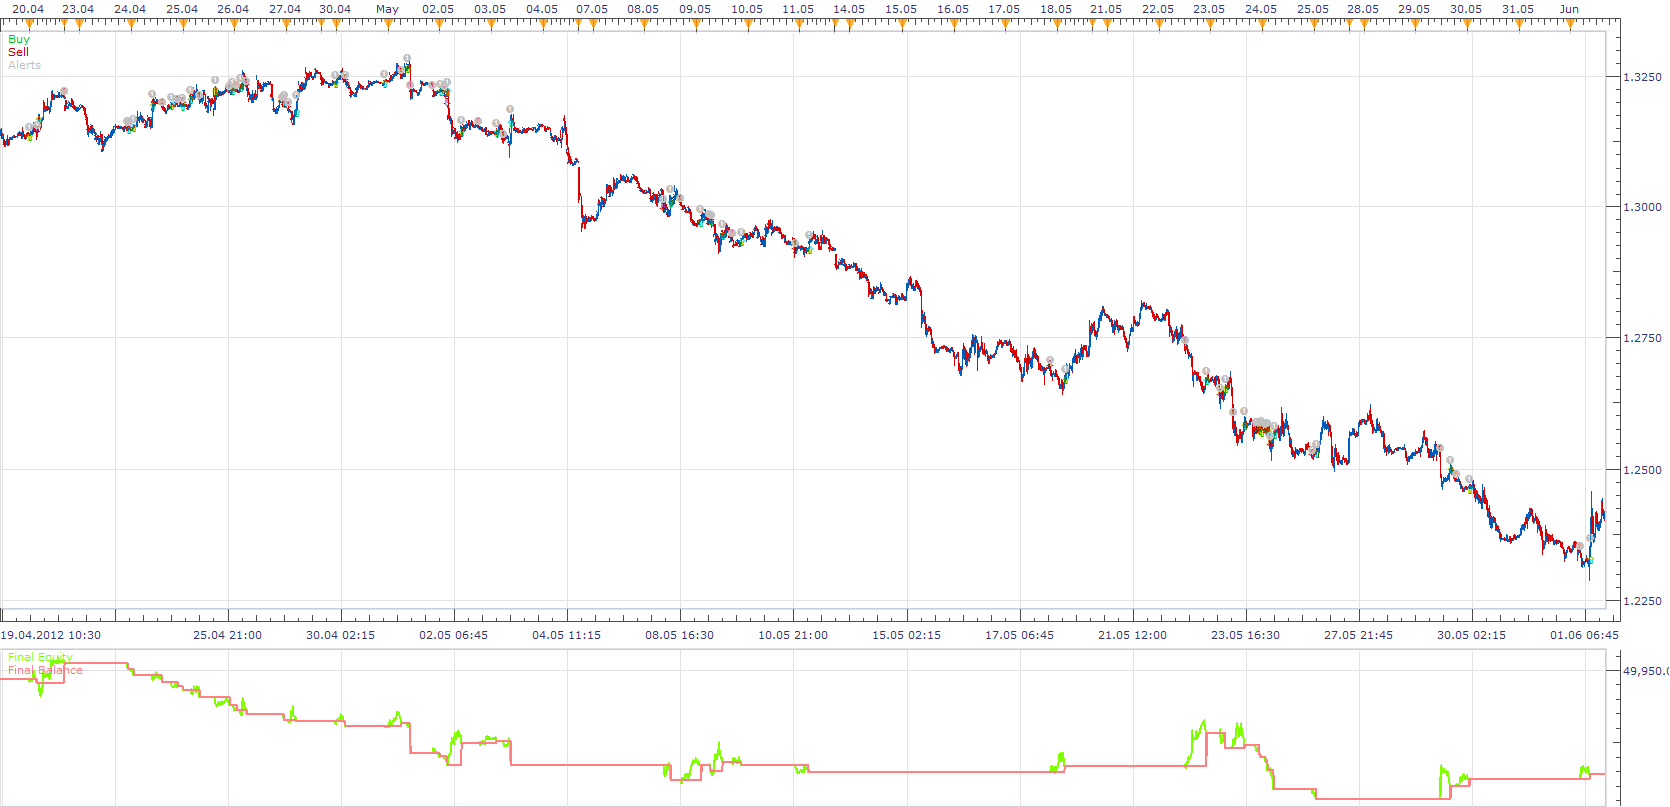Click the 01.06 06:45 time label
1670x807 pixels.
[1584, 635]
